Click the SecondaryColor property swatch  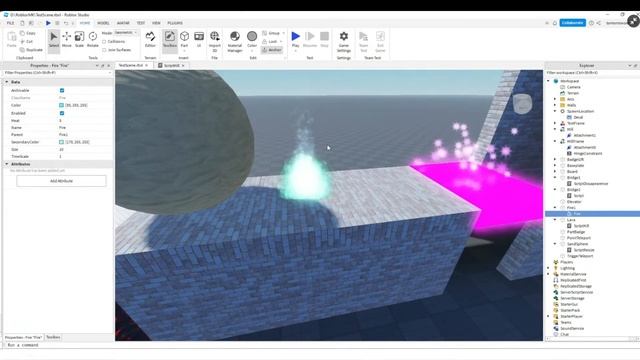[x=61, y=142]
